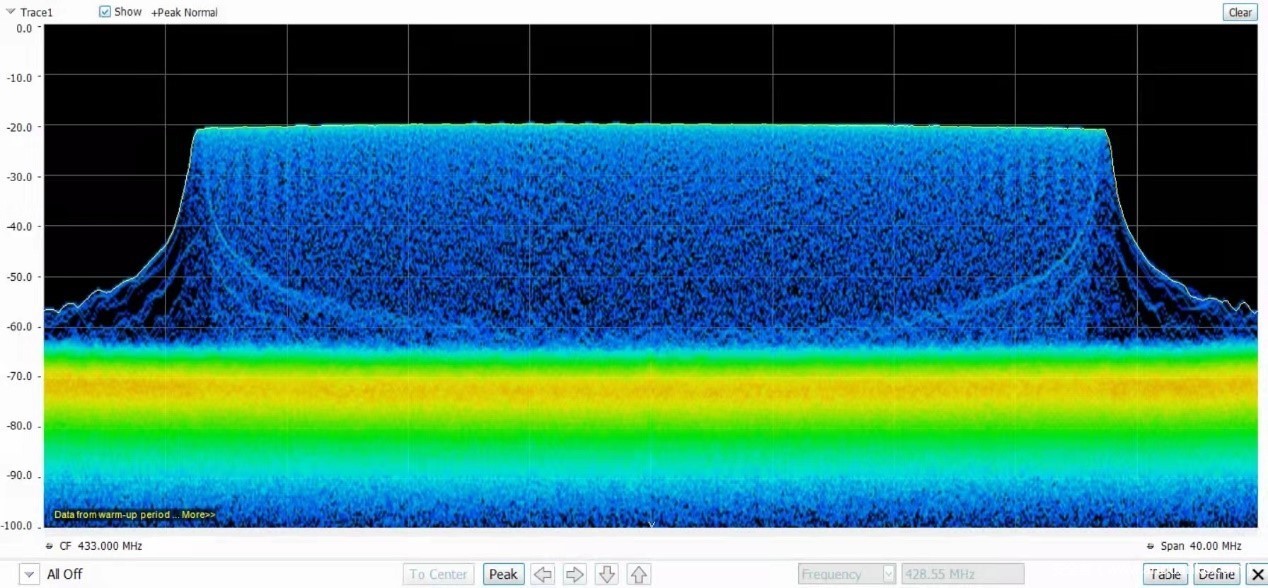Move marker to next peak left
This screenshot has height=588, width=1268.
pos(543,574)
